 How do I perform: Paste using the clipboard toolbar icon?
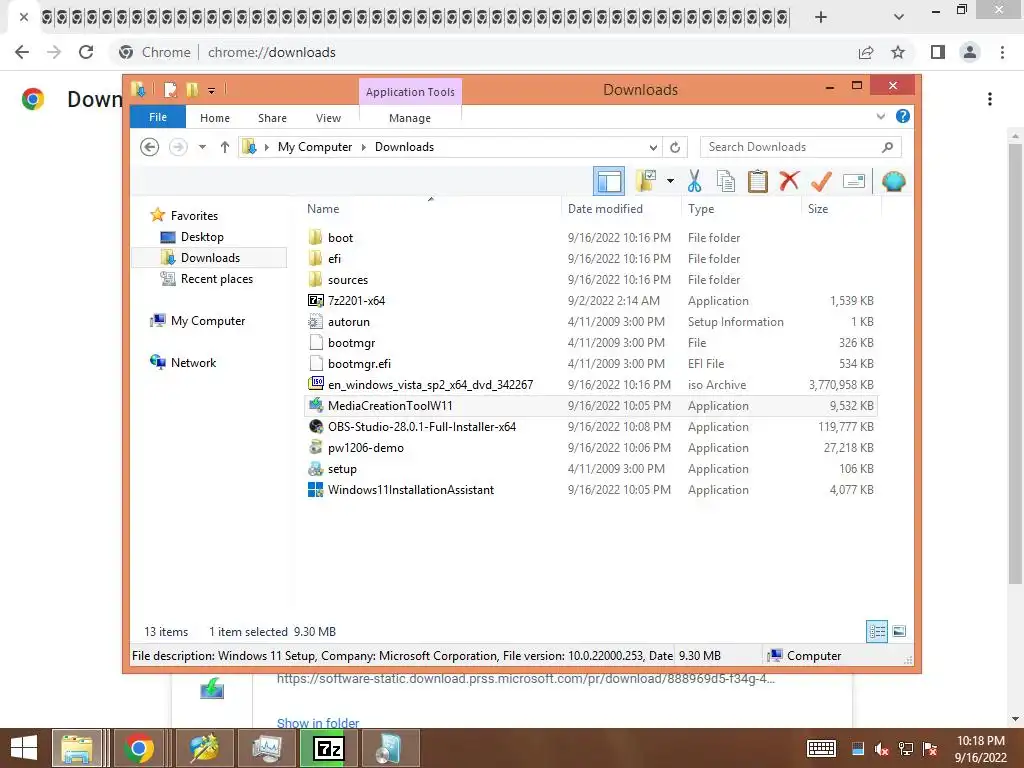(758, 181)
